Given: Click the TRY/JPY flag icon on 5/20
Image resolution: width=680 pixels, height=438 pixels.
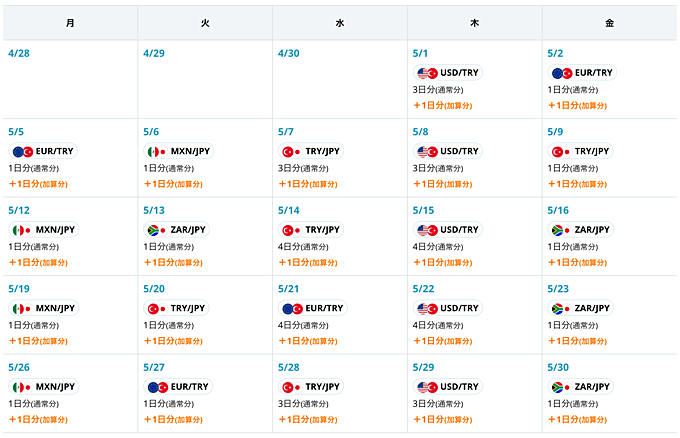Looking at the screenshot, I should pos(157,308).
